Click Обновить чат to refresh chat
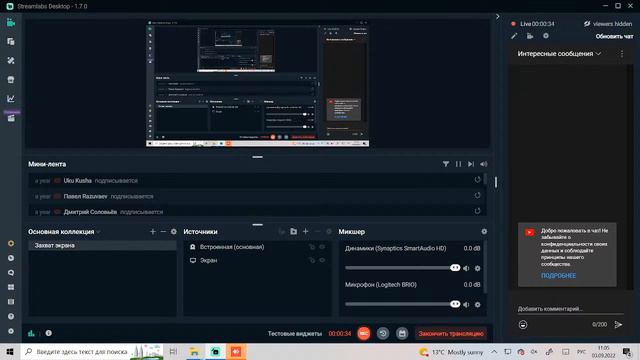The image size is (640, 360). click(614, 36)
